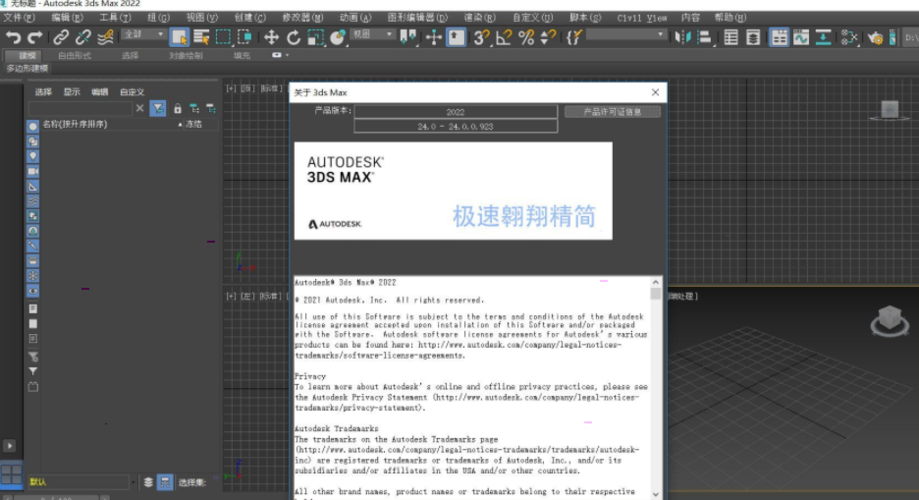
Task: Close the 关于 3ds Max dialog
Action: tap(655, 93)
